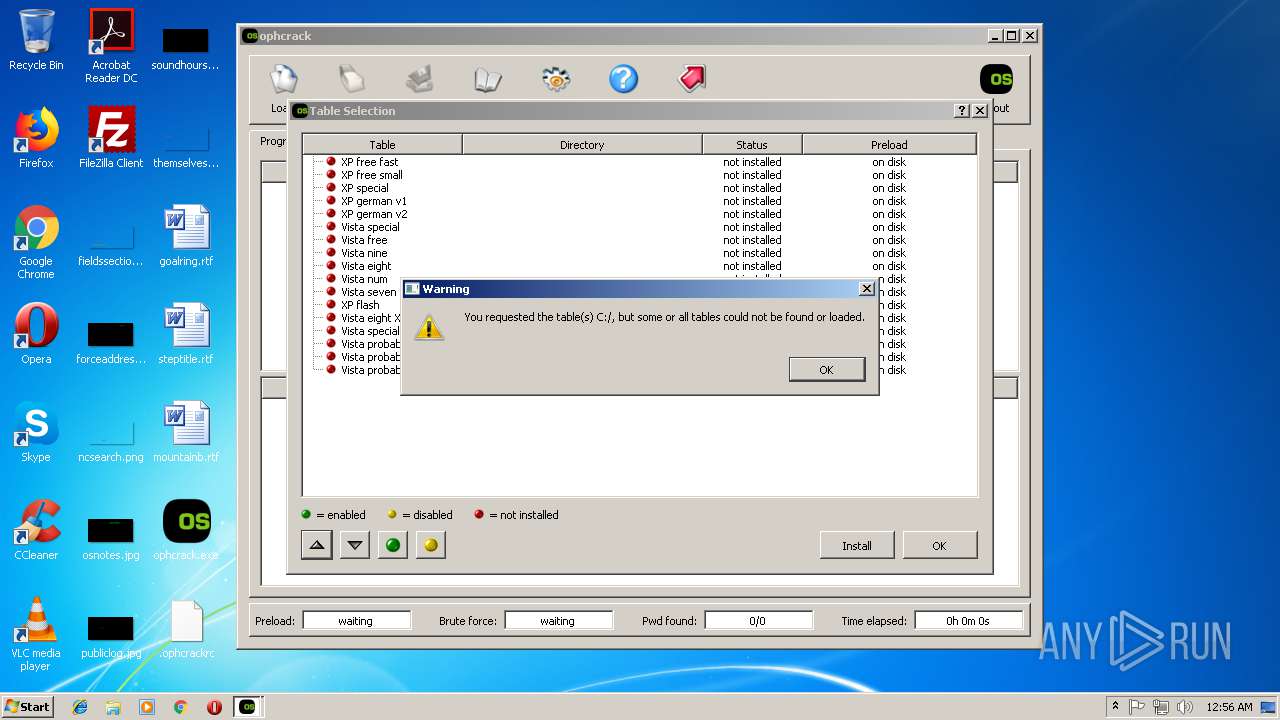Click the ophcrack taskbar button
Viewport: 1280px width, 720px height.
point(247,707)
